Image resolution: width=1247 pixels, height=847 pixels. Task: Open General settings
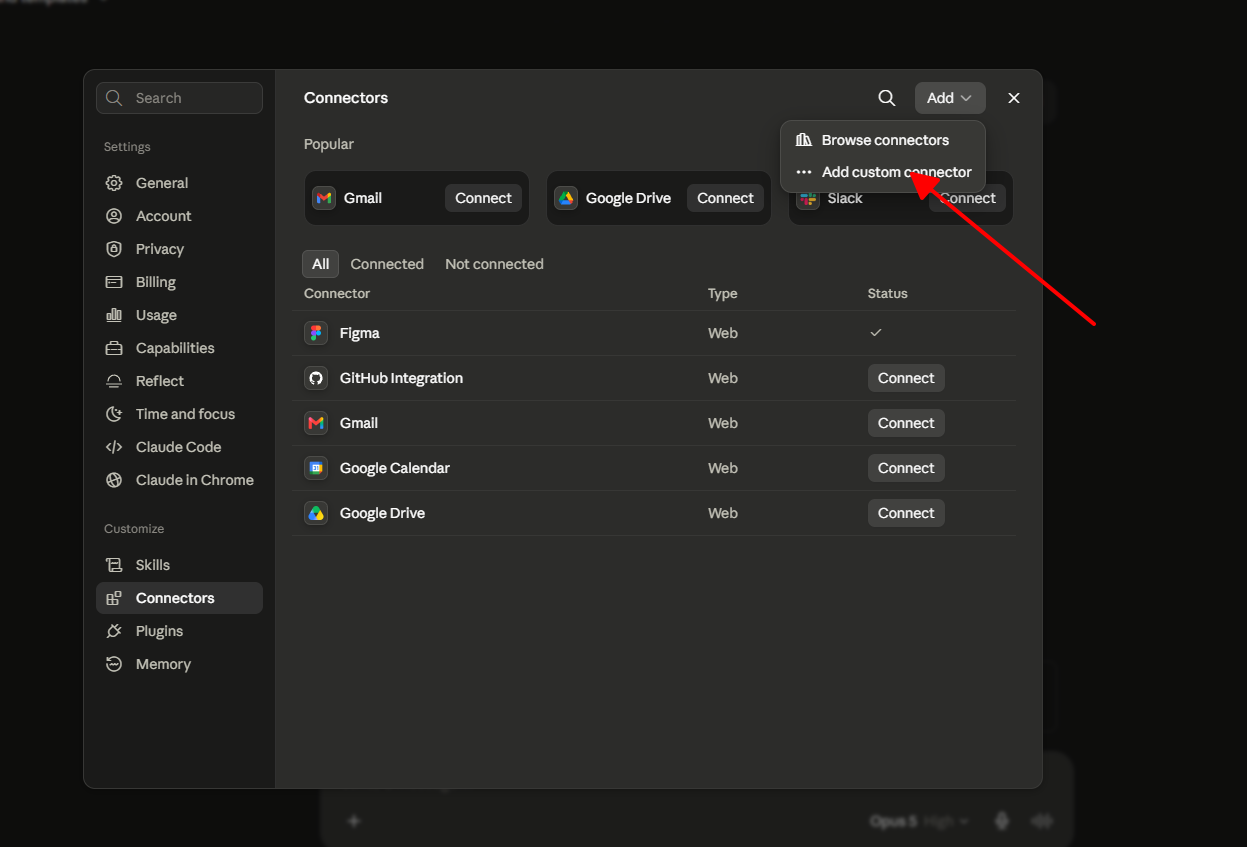(180, 183)
